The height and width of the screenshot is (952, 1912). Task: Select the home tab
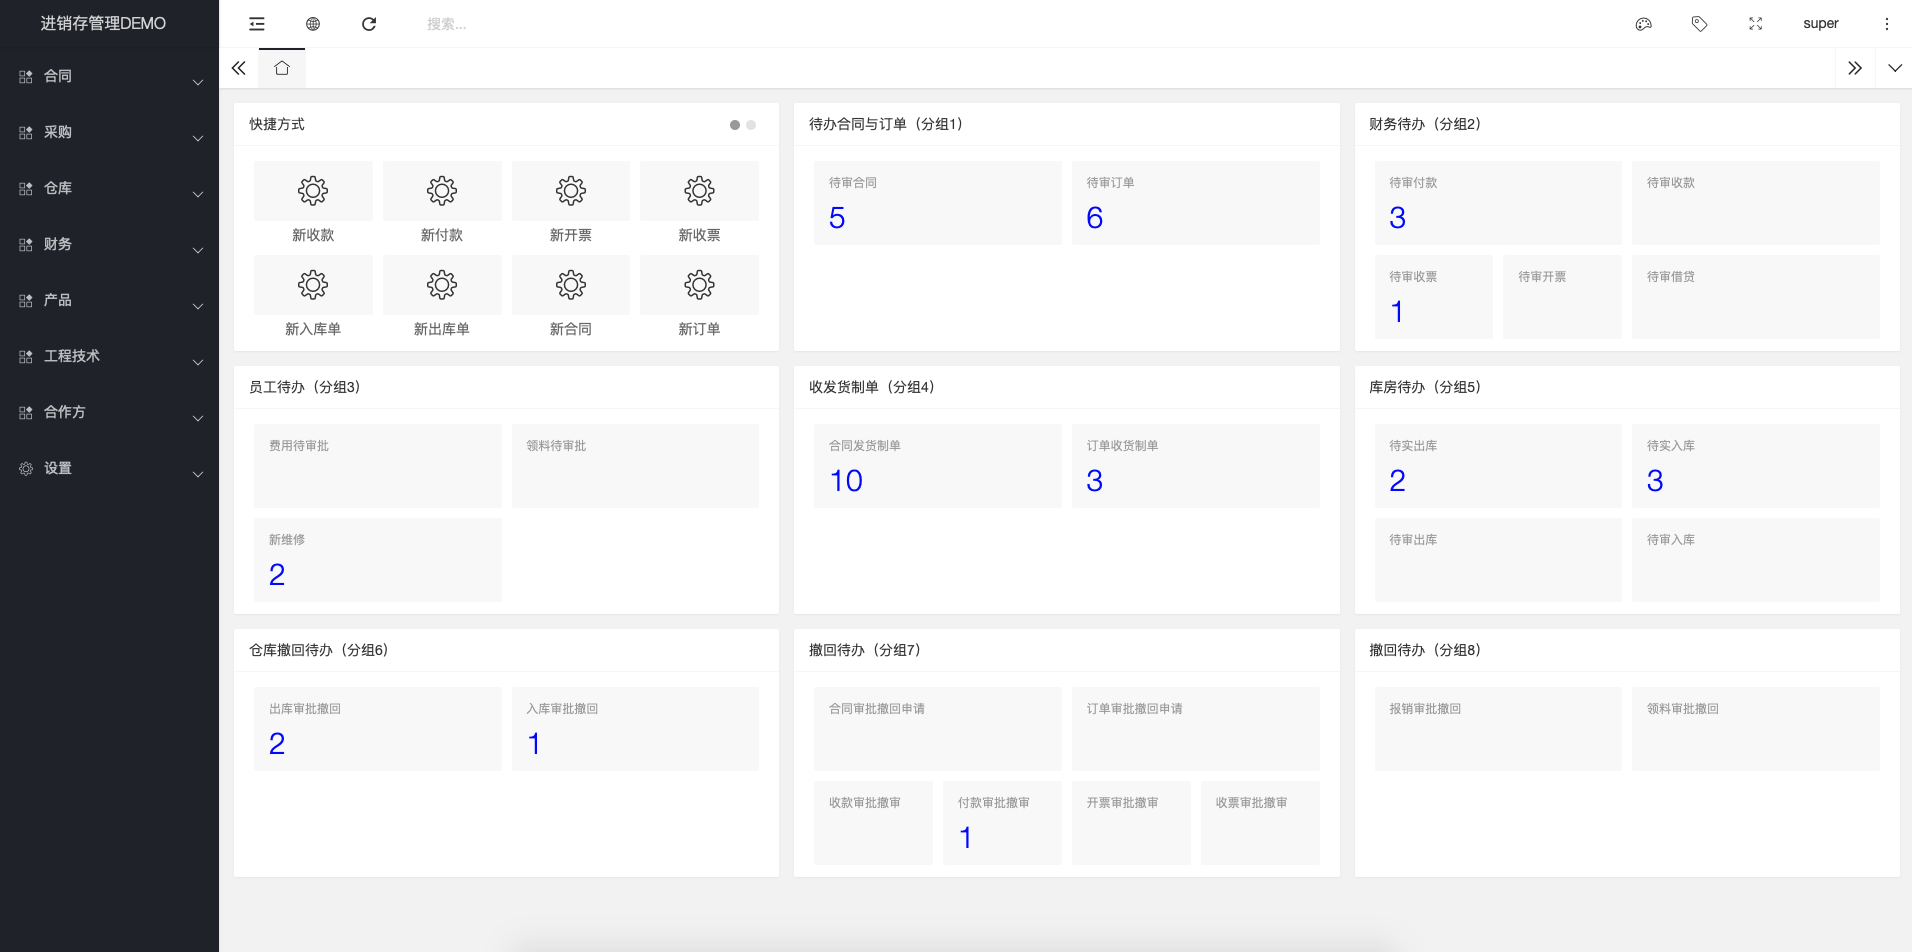click(282, 68)
